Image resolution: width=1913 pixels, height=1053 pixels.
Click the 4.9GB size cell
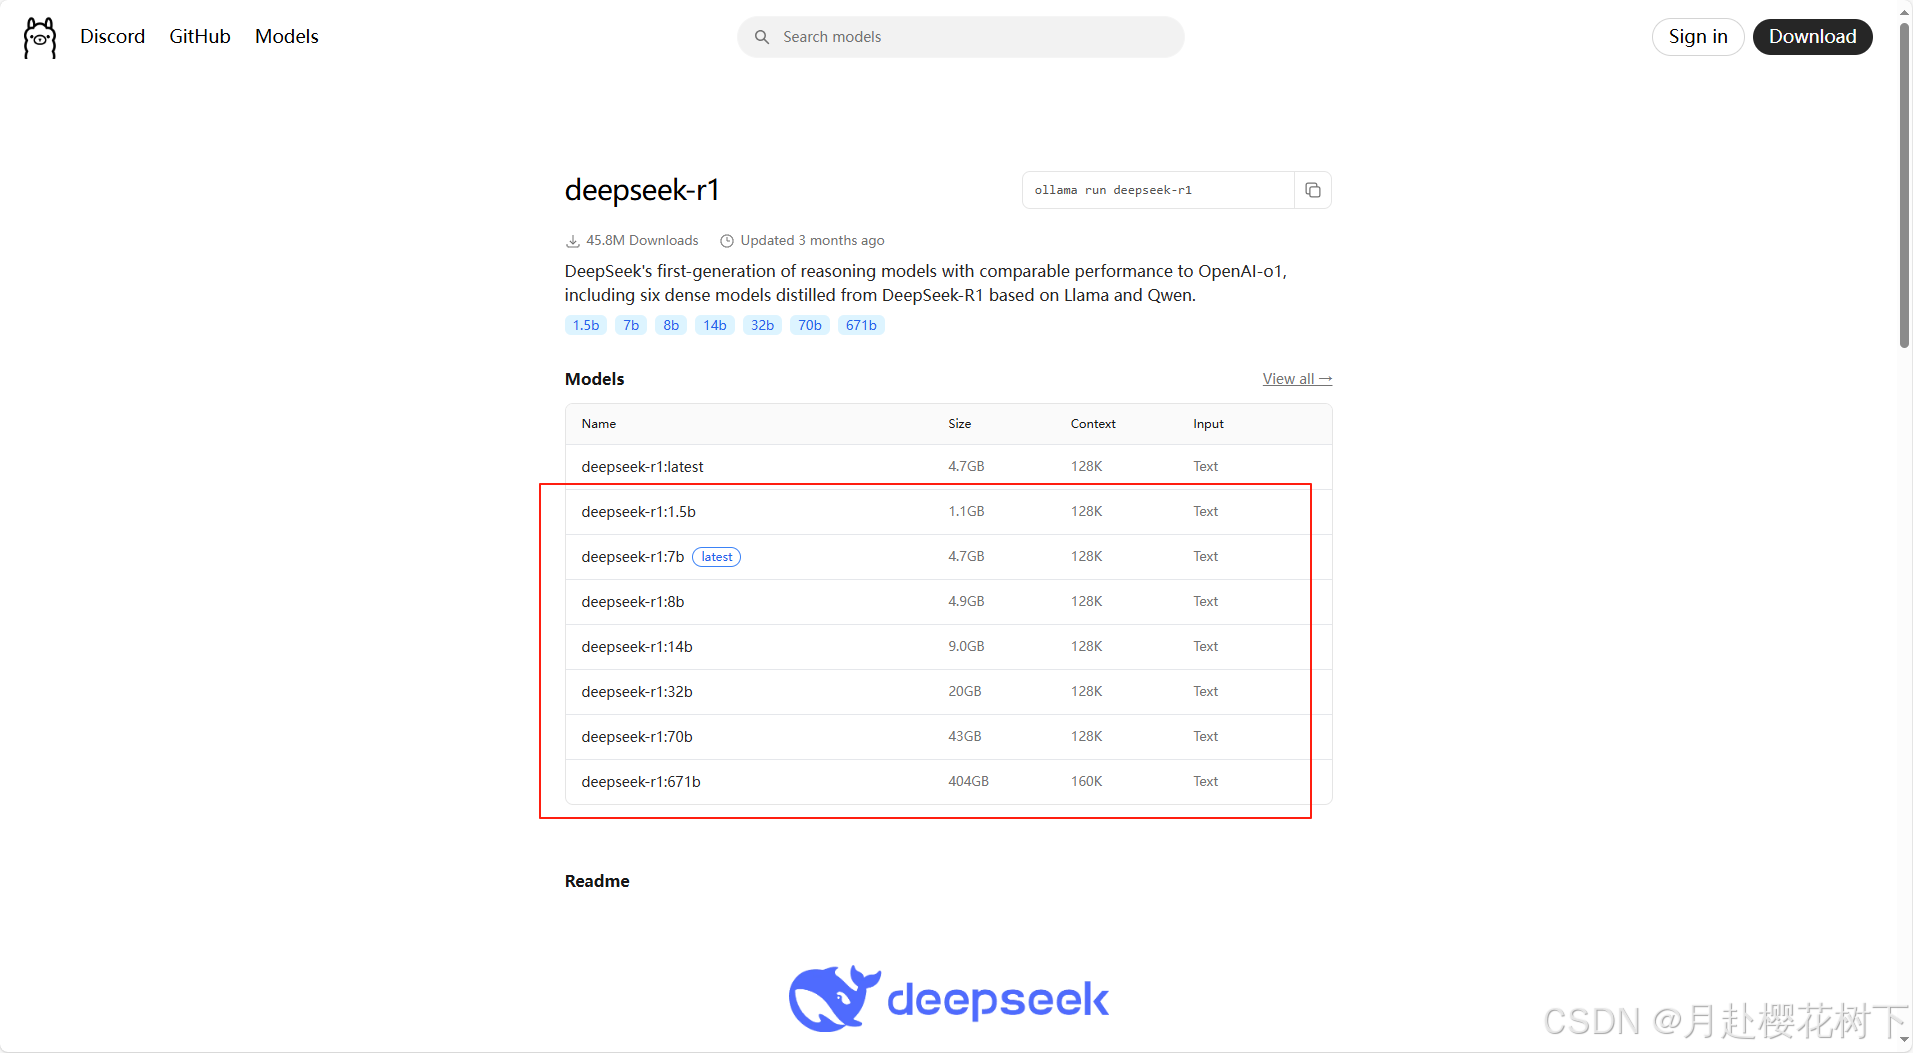966,602
